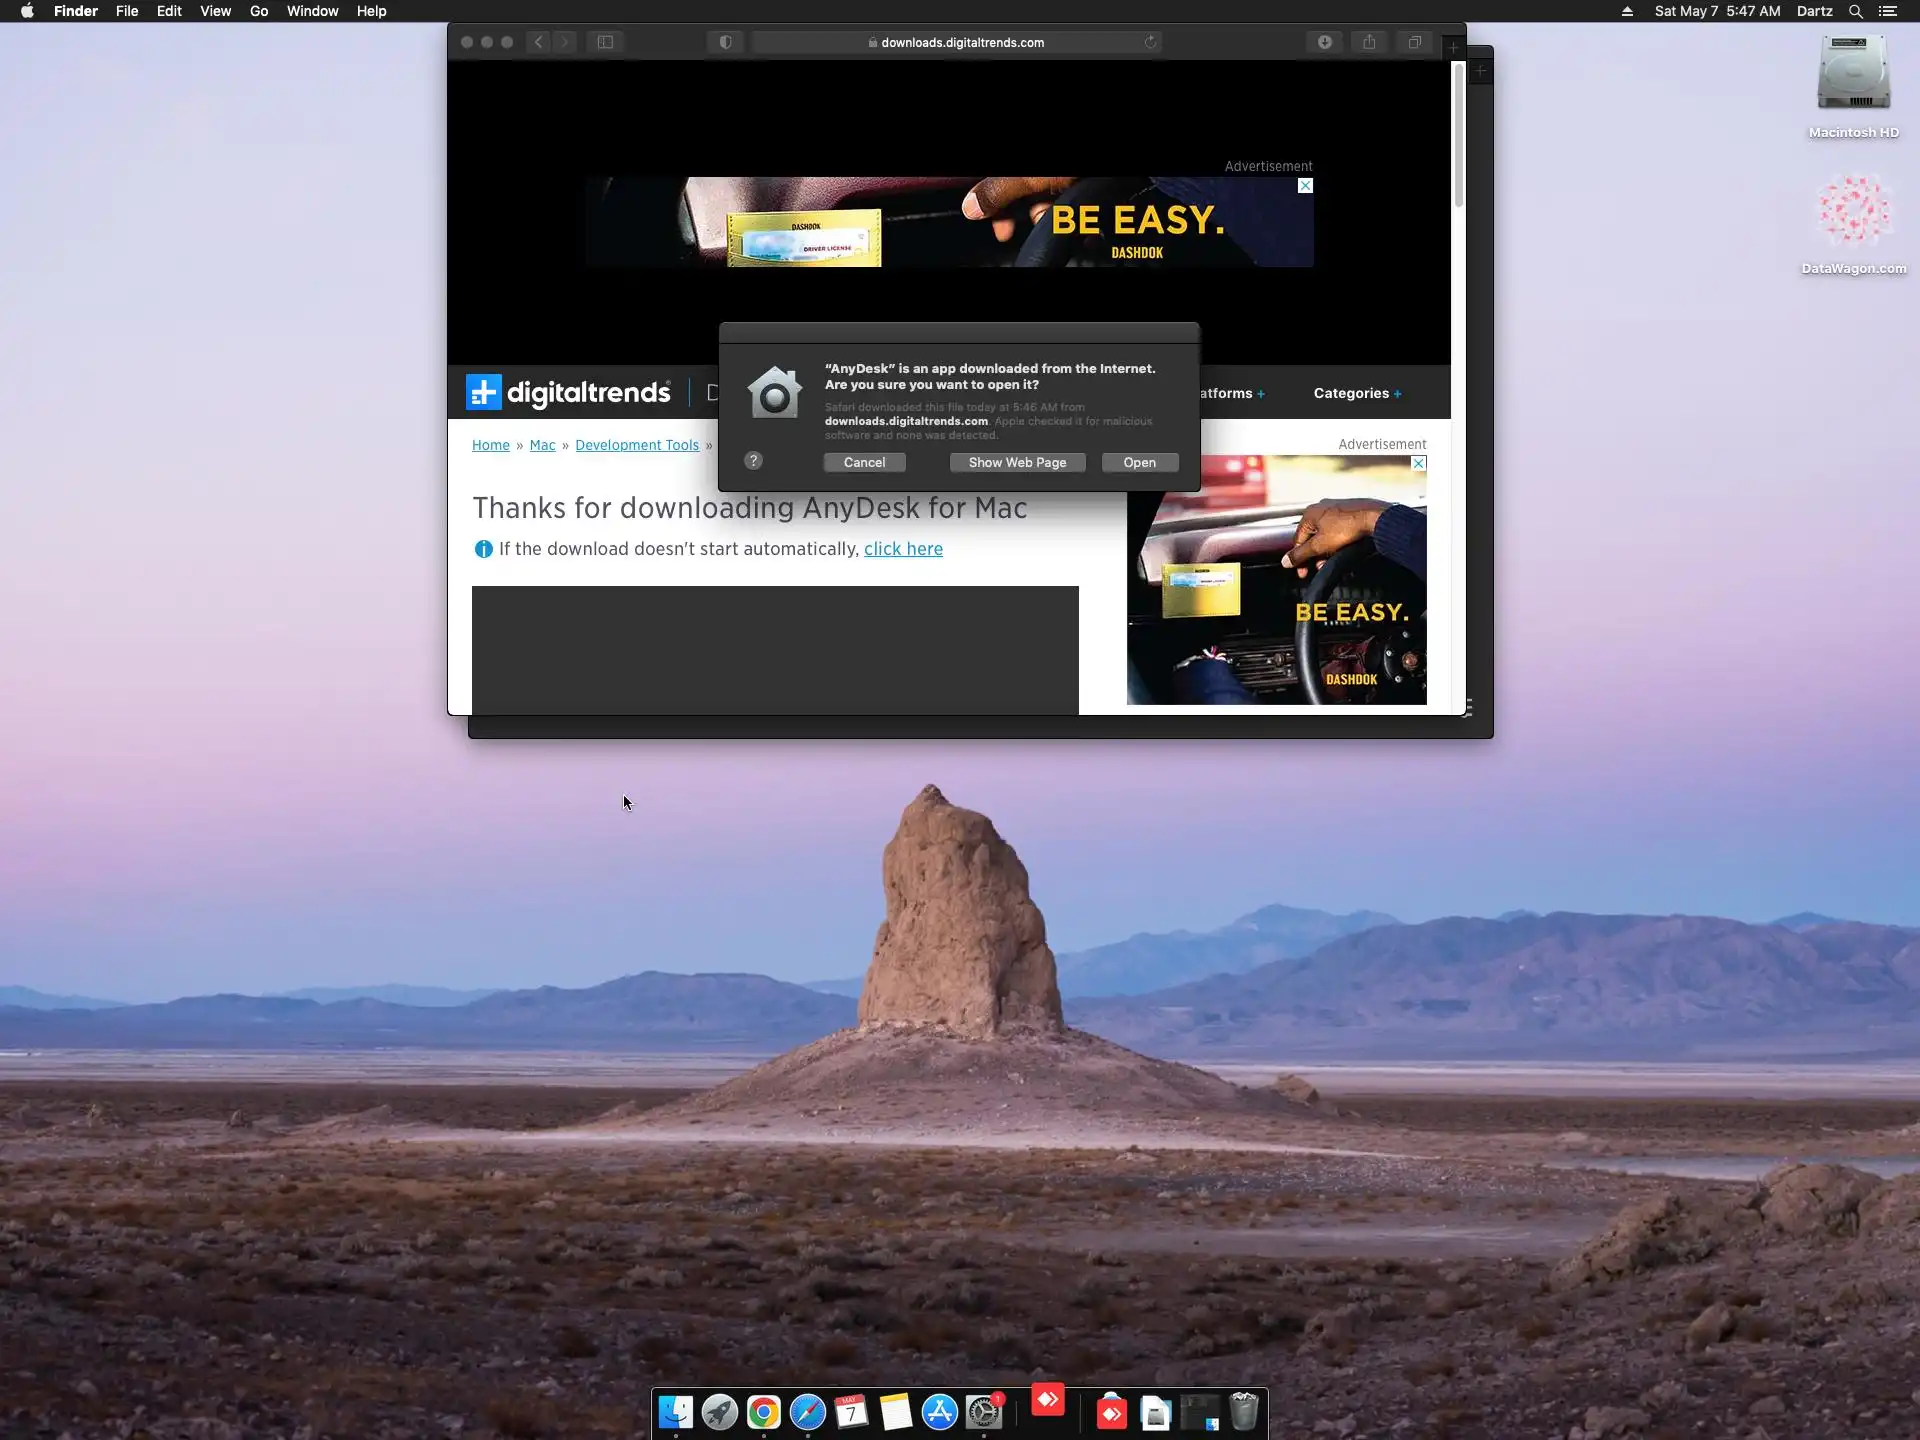Click the Safari reload page icon
Viewport: 1920px width, 1440px height.
point(1150,42)
